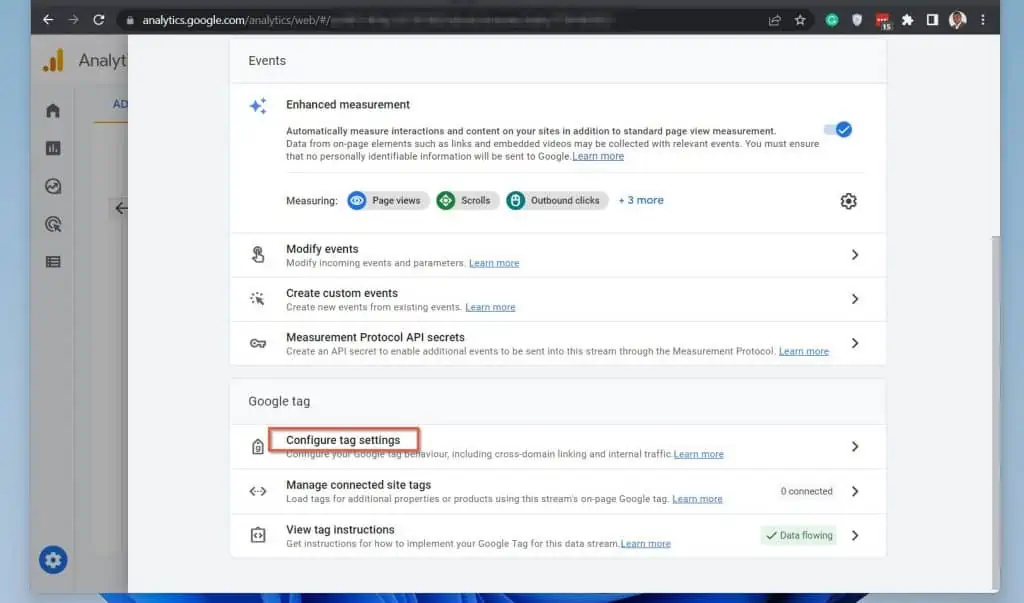Open the browser Extensions puzzle icon
The width and height of the screenshot is (1024, 603).
(x=907, y=20)
